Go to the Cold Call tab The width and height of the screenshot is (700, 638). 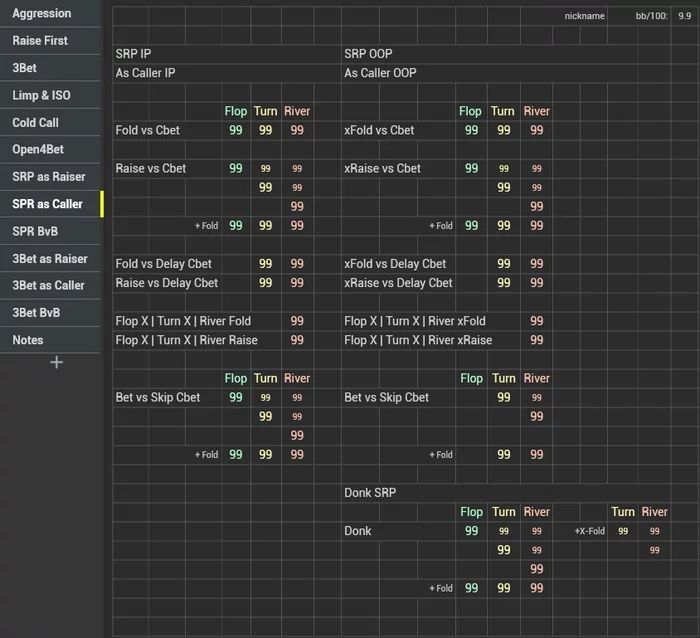36,122
